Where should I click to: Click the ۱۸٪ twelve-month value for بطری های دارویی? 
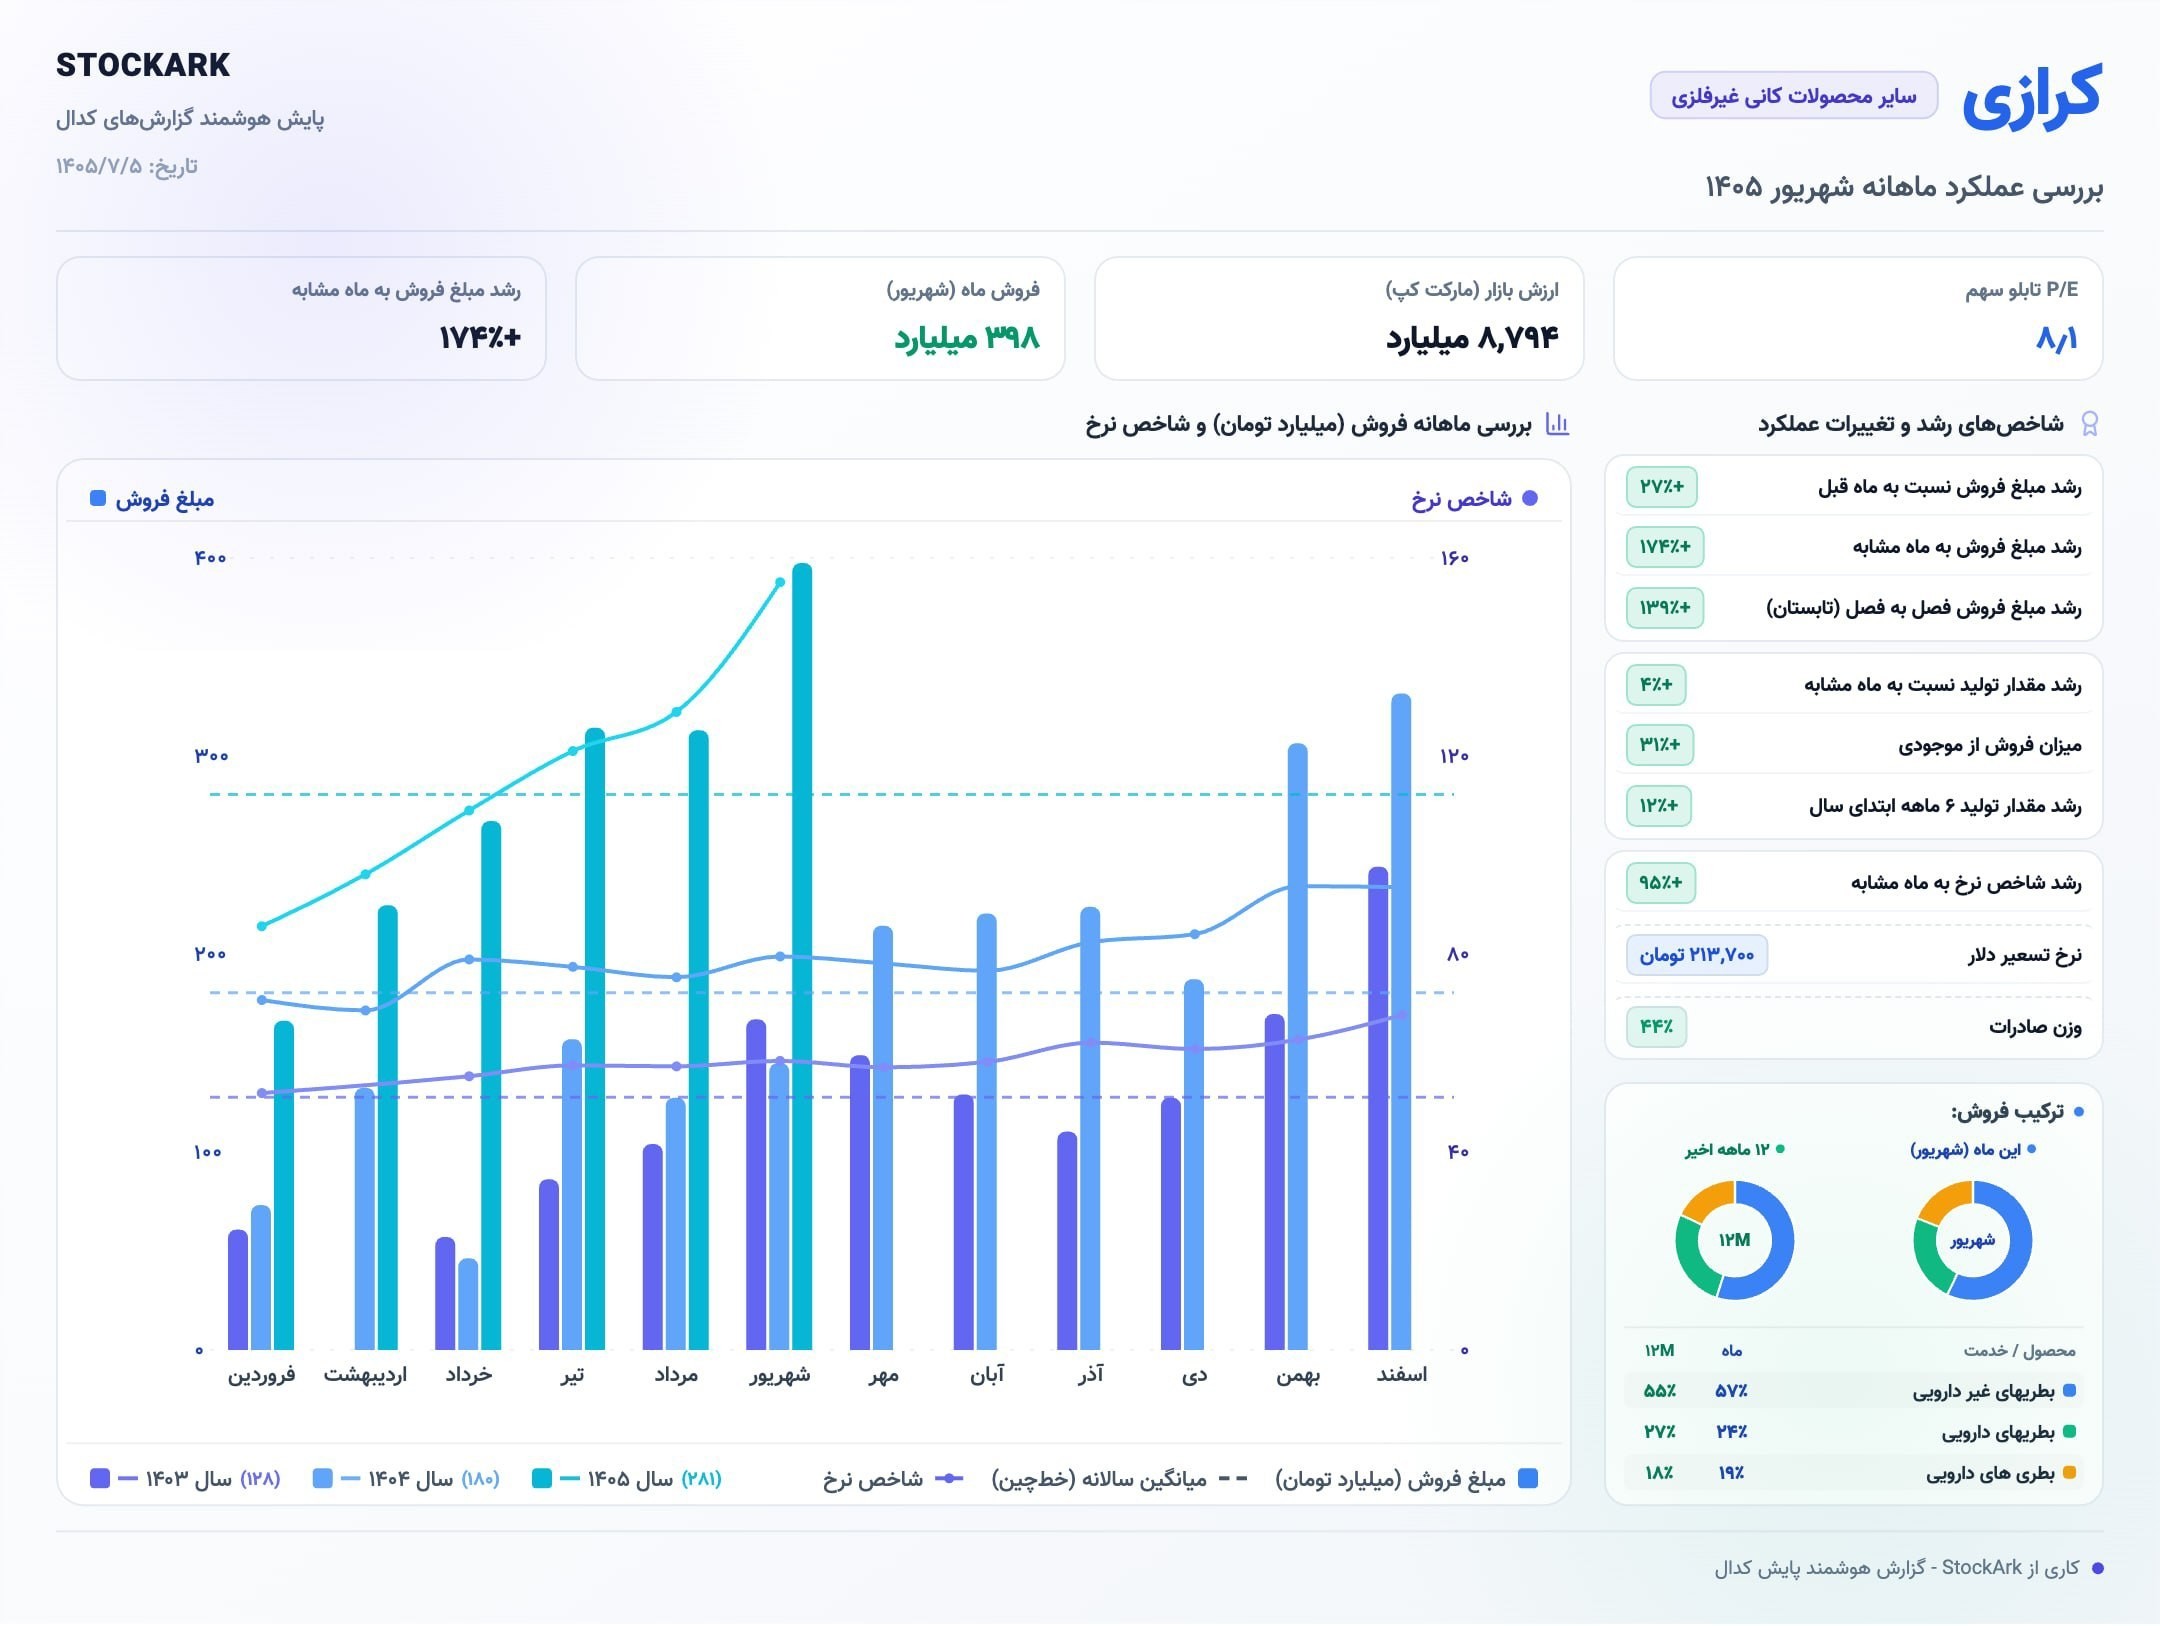tap(1658, 1473)
